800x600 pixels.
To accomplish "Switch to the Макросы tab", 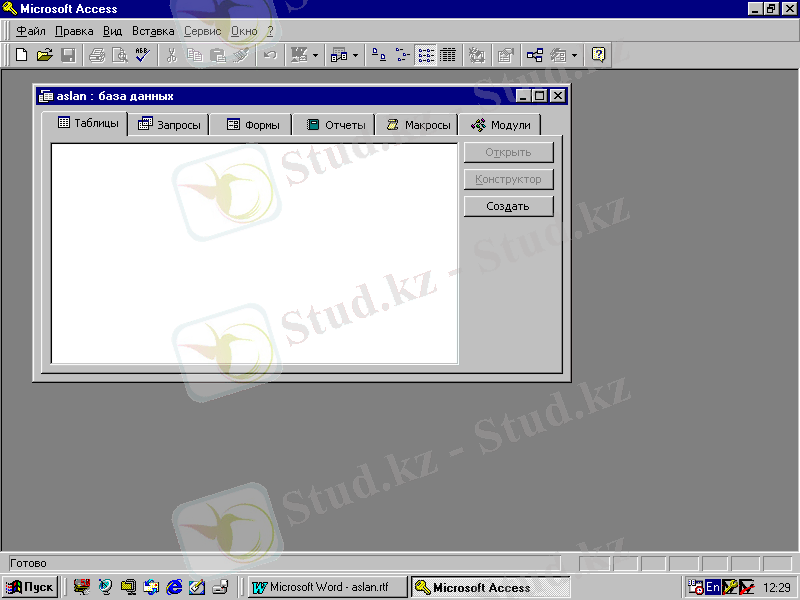I will (418, 124).
